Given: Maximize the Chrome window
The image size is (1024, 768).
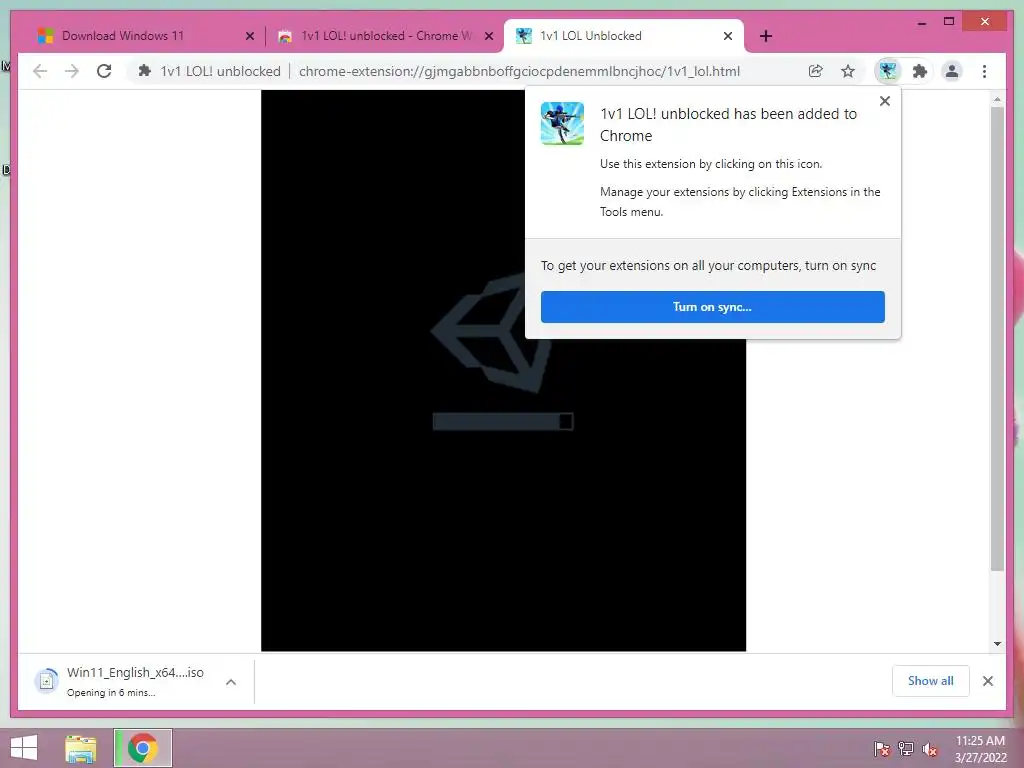Looking at the screenshot, I should 949,22.
